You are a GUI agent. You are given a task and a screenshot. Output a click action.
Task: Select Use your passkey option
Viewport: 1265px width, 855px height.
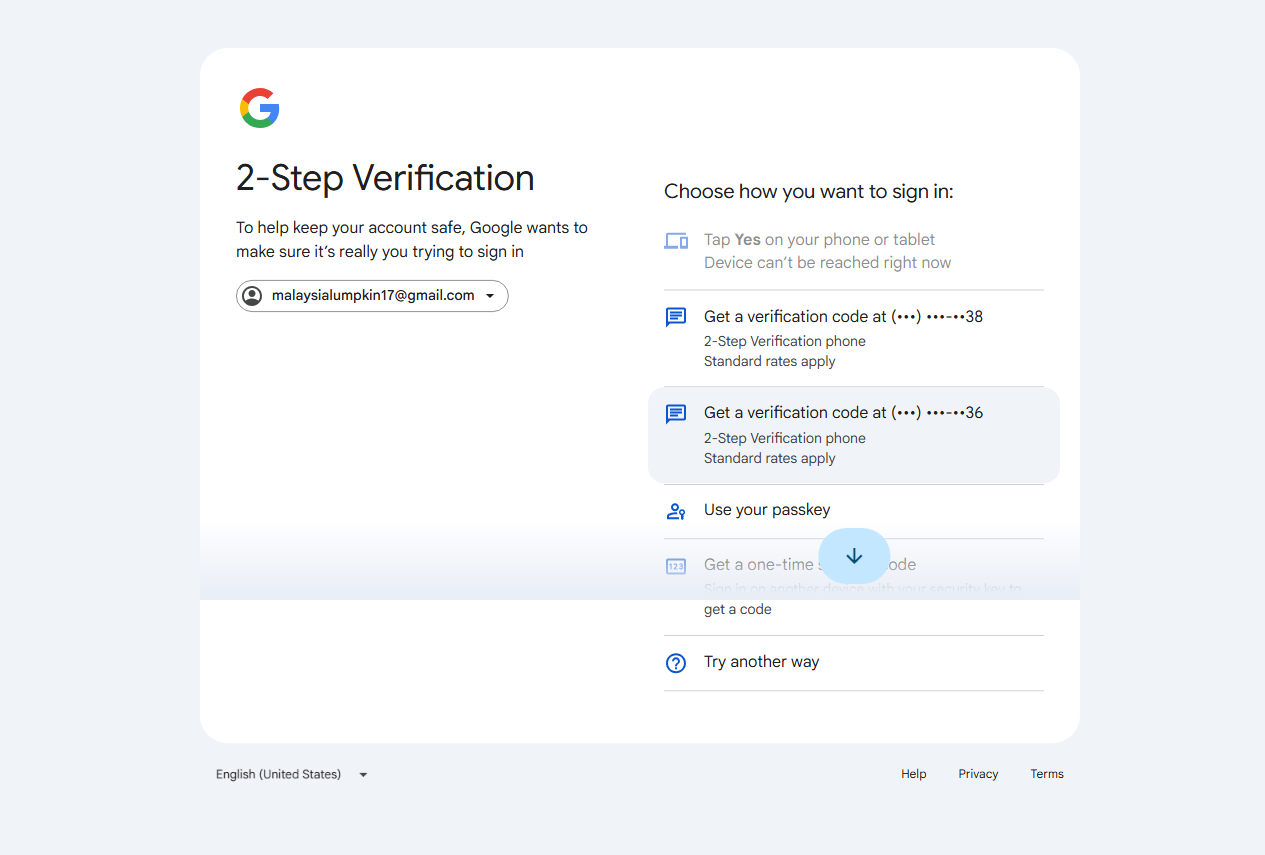coord(854,511)
